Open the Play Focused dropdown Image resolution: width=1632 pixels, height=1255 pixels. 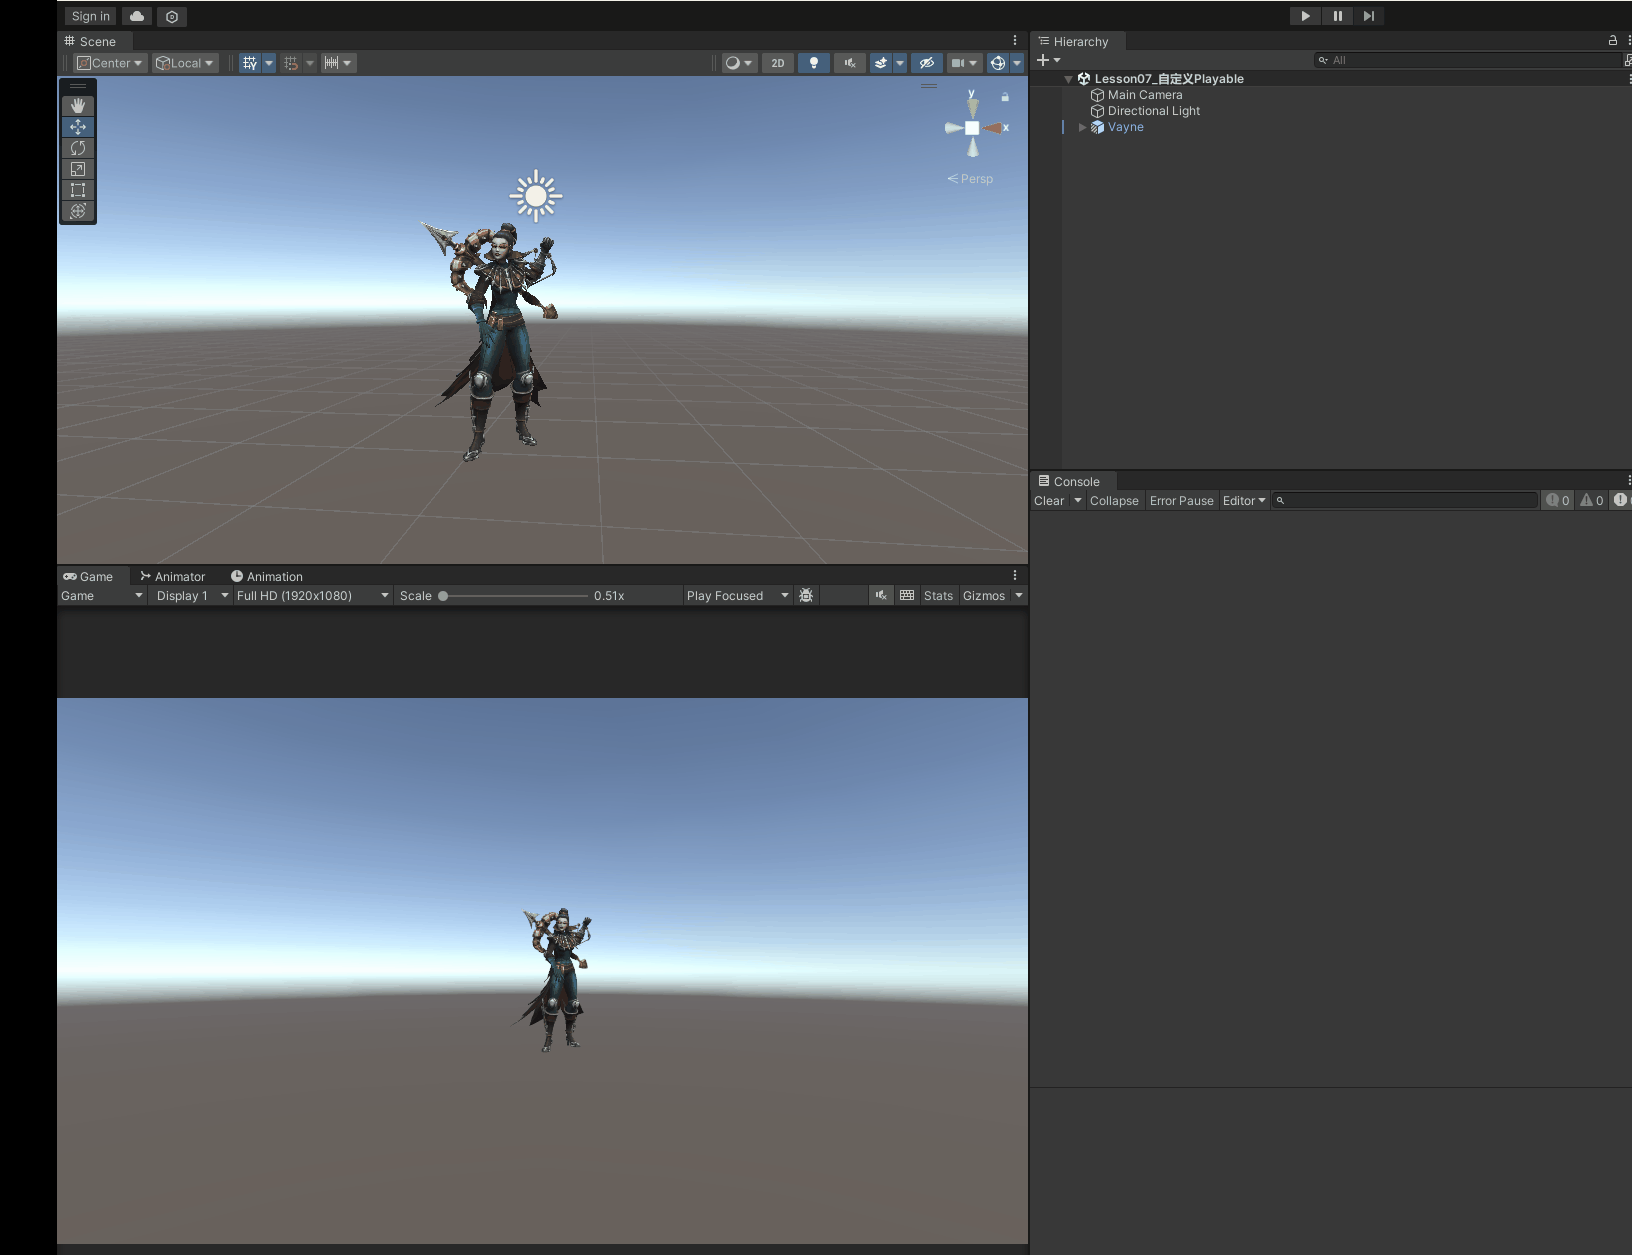(x=737, y=596)
